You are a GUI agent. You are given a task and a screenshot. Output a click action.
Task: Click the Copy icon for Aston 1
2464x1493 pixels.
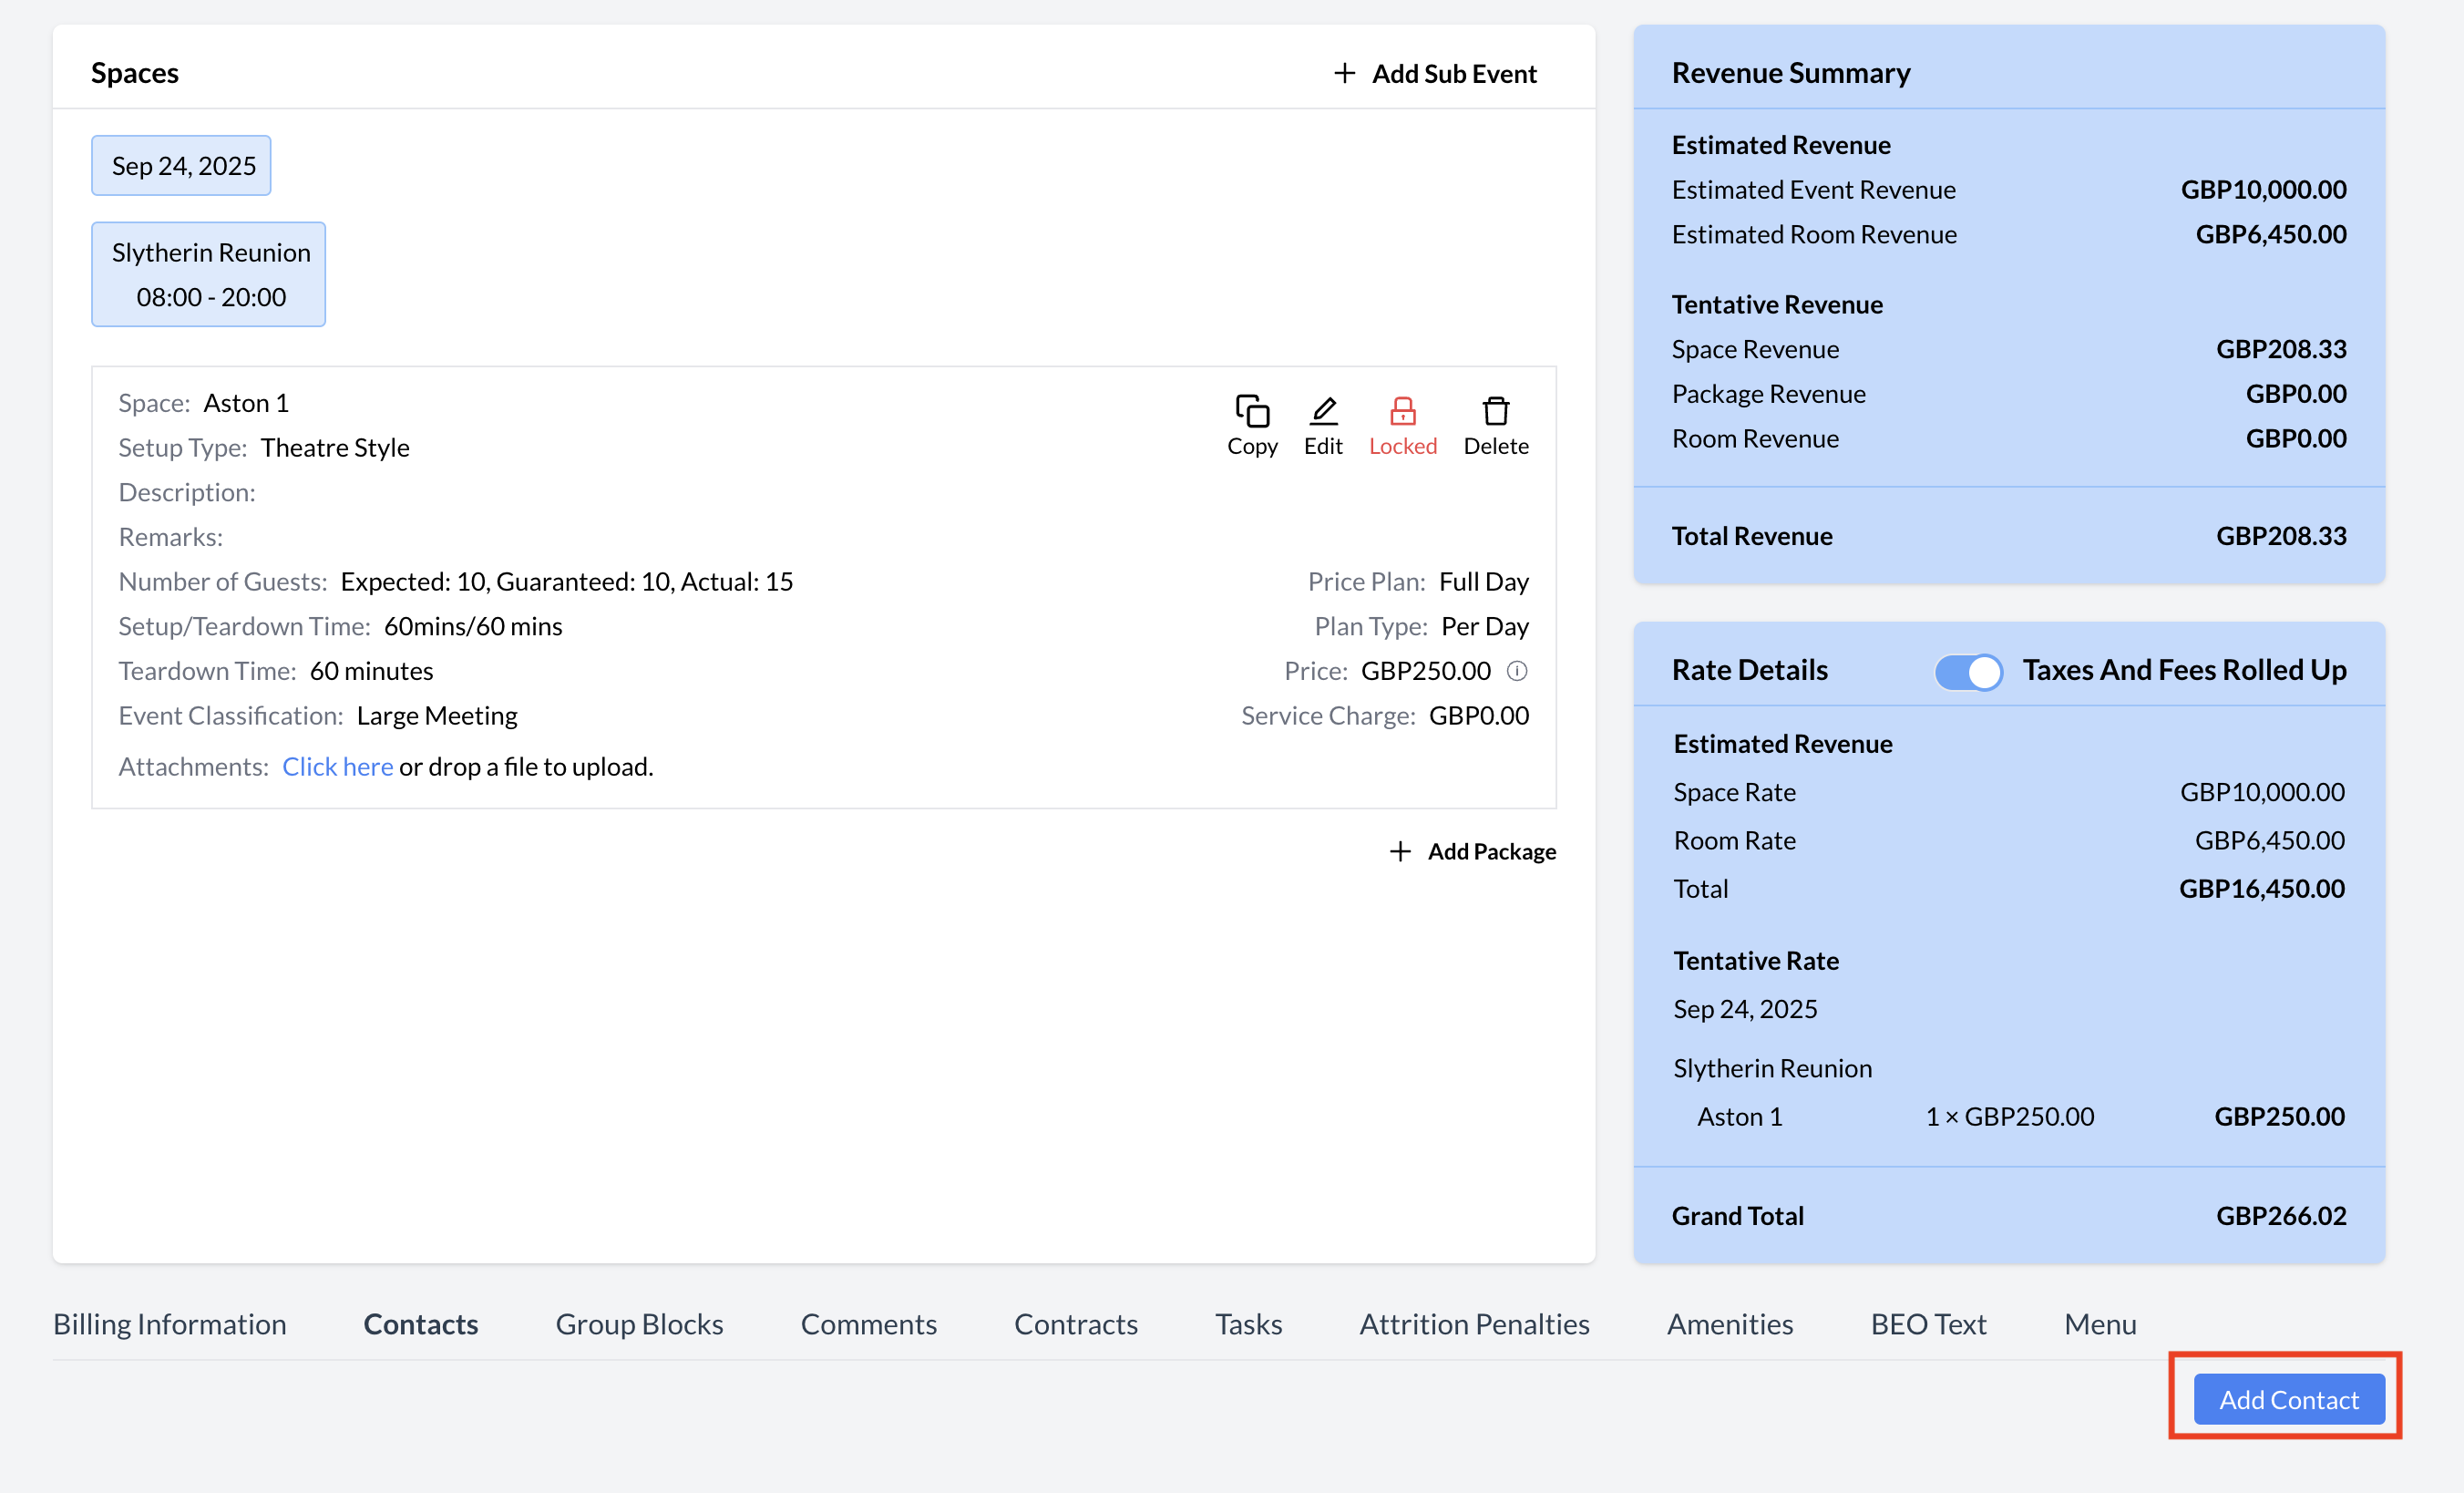coord(1252,411)
